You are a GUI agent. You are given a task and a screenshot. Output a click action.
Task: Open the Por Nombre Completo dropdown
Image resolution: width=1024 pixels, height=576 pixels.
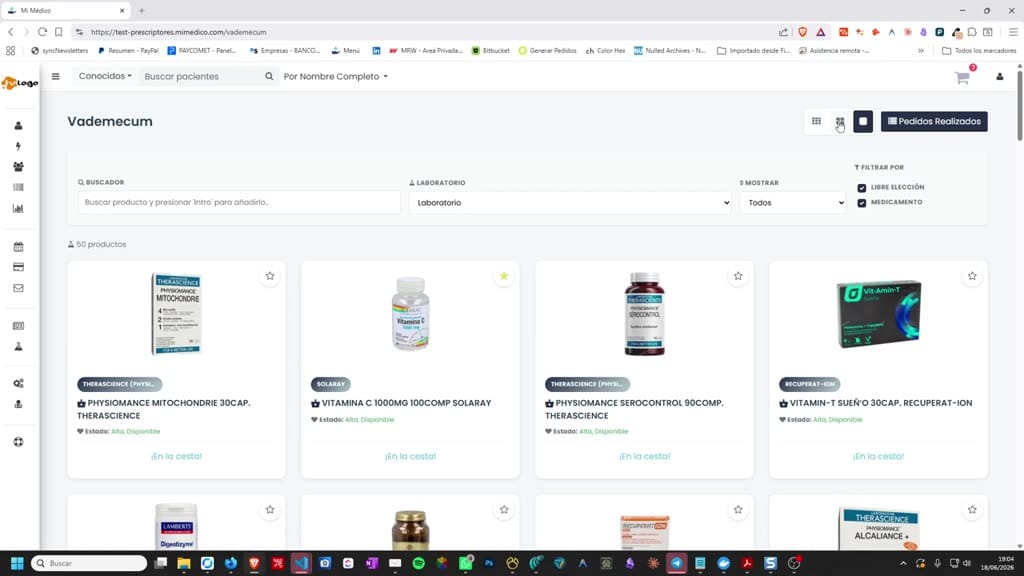pos(336,76)
